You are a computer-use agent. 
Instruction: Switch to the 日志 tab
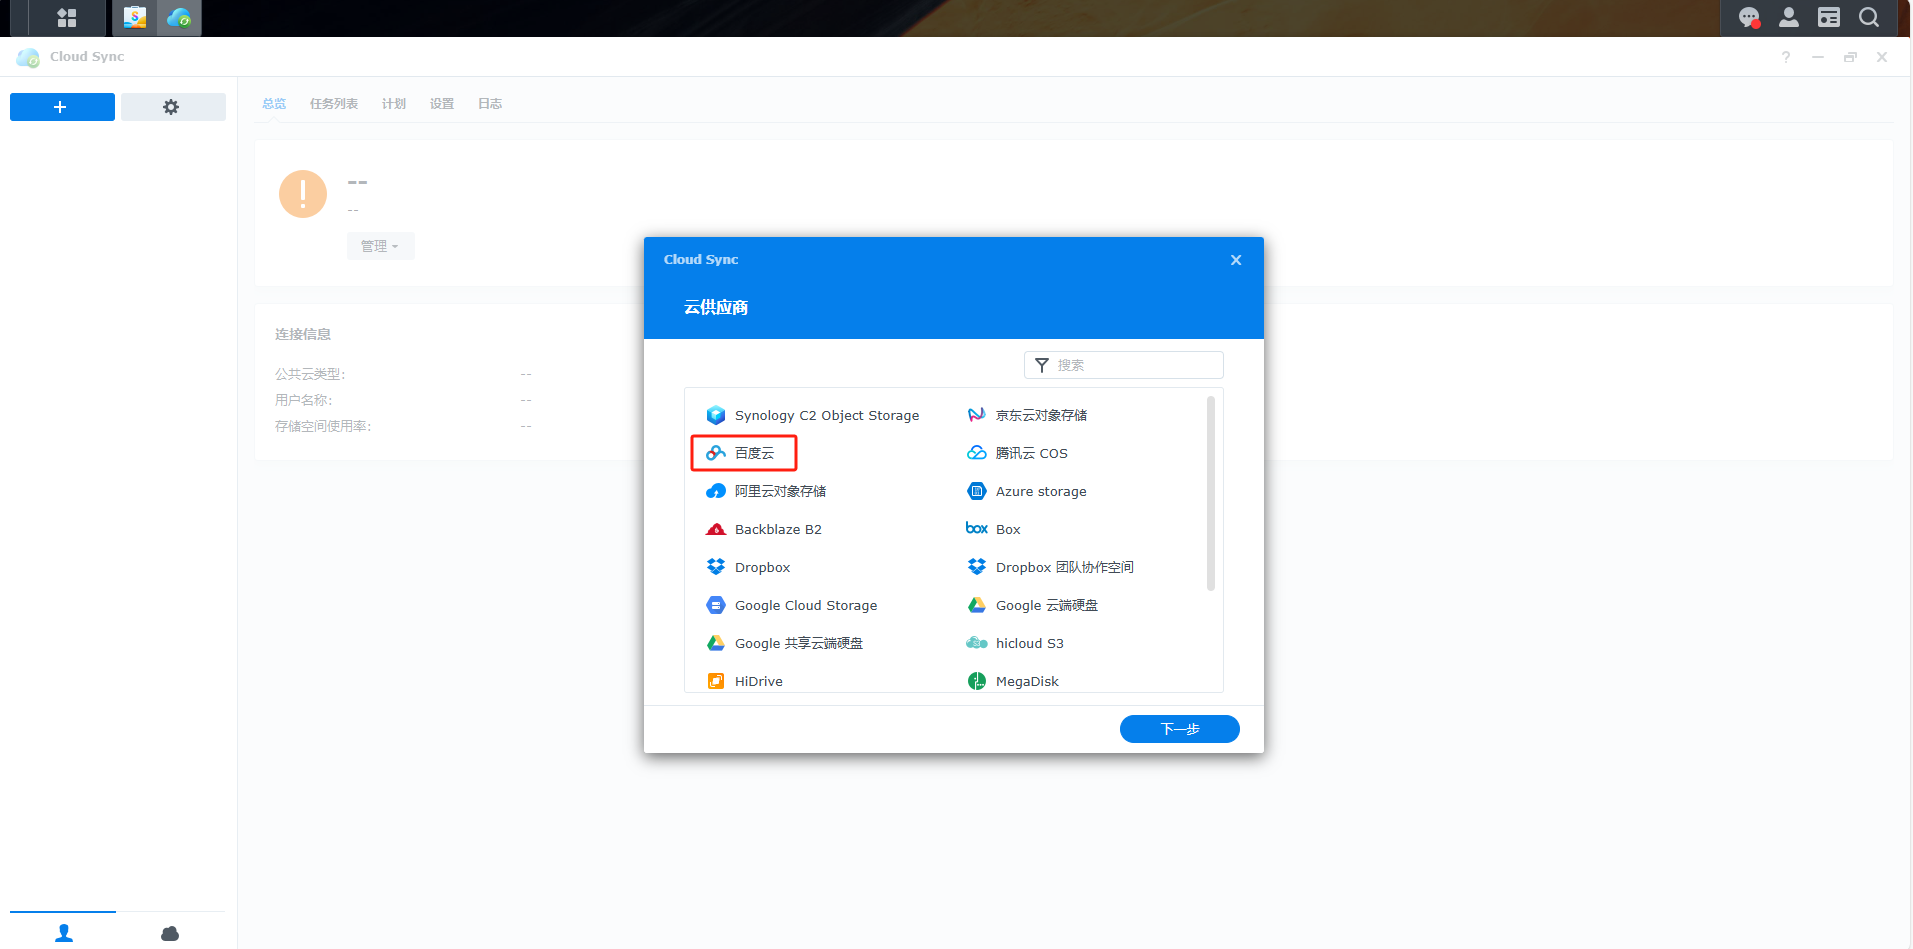pos(490,104)
